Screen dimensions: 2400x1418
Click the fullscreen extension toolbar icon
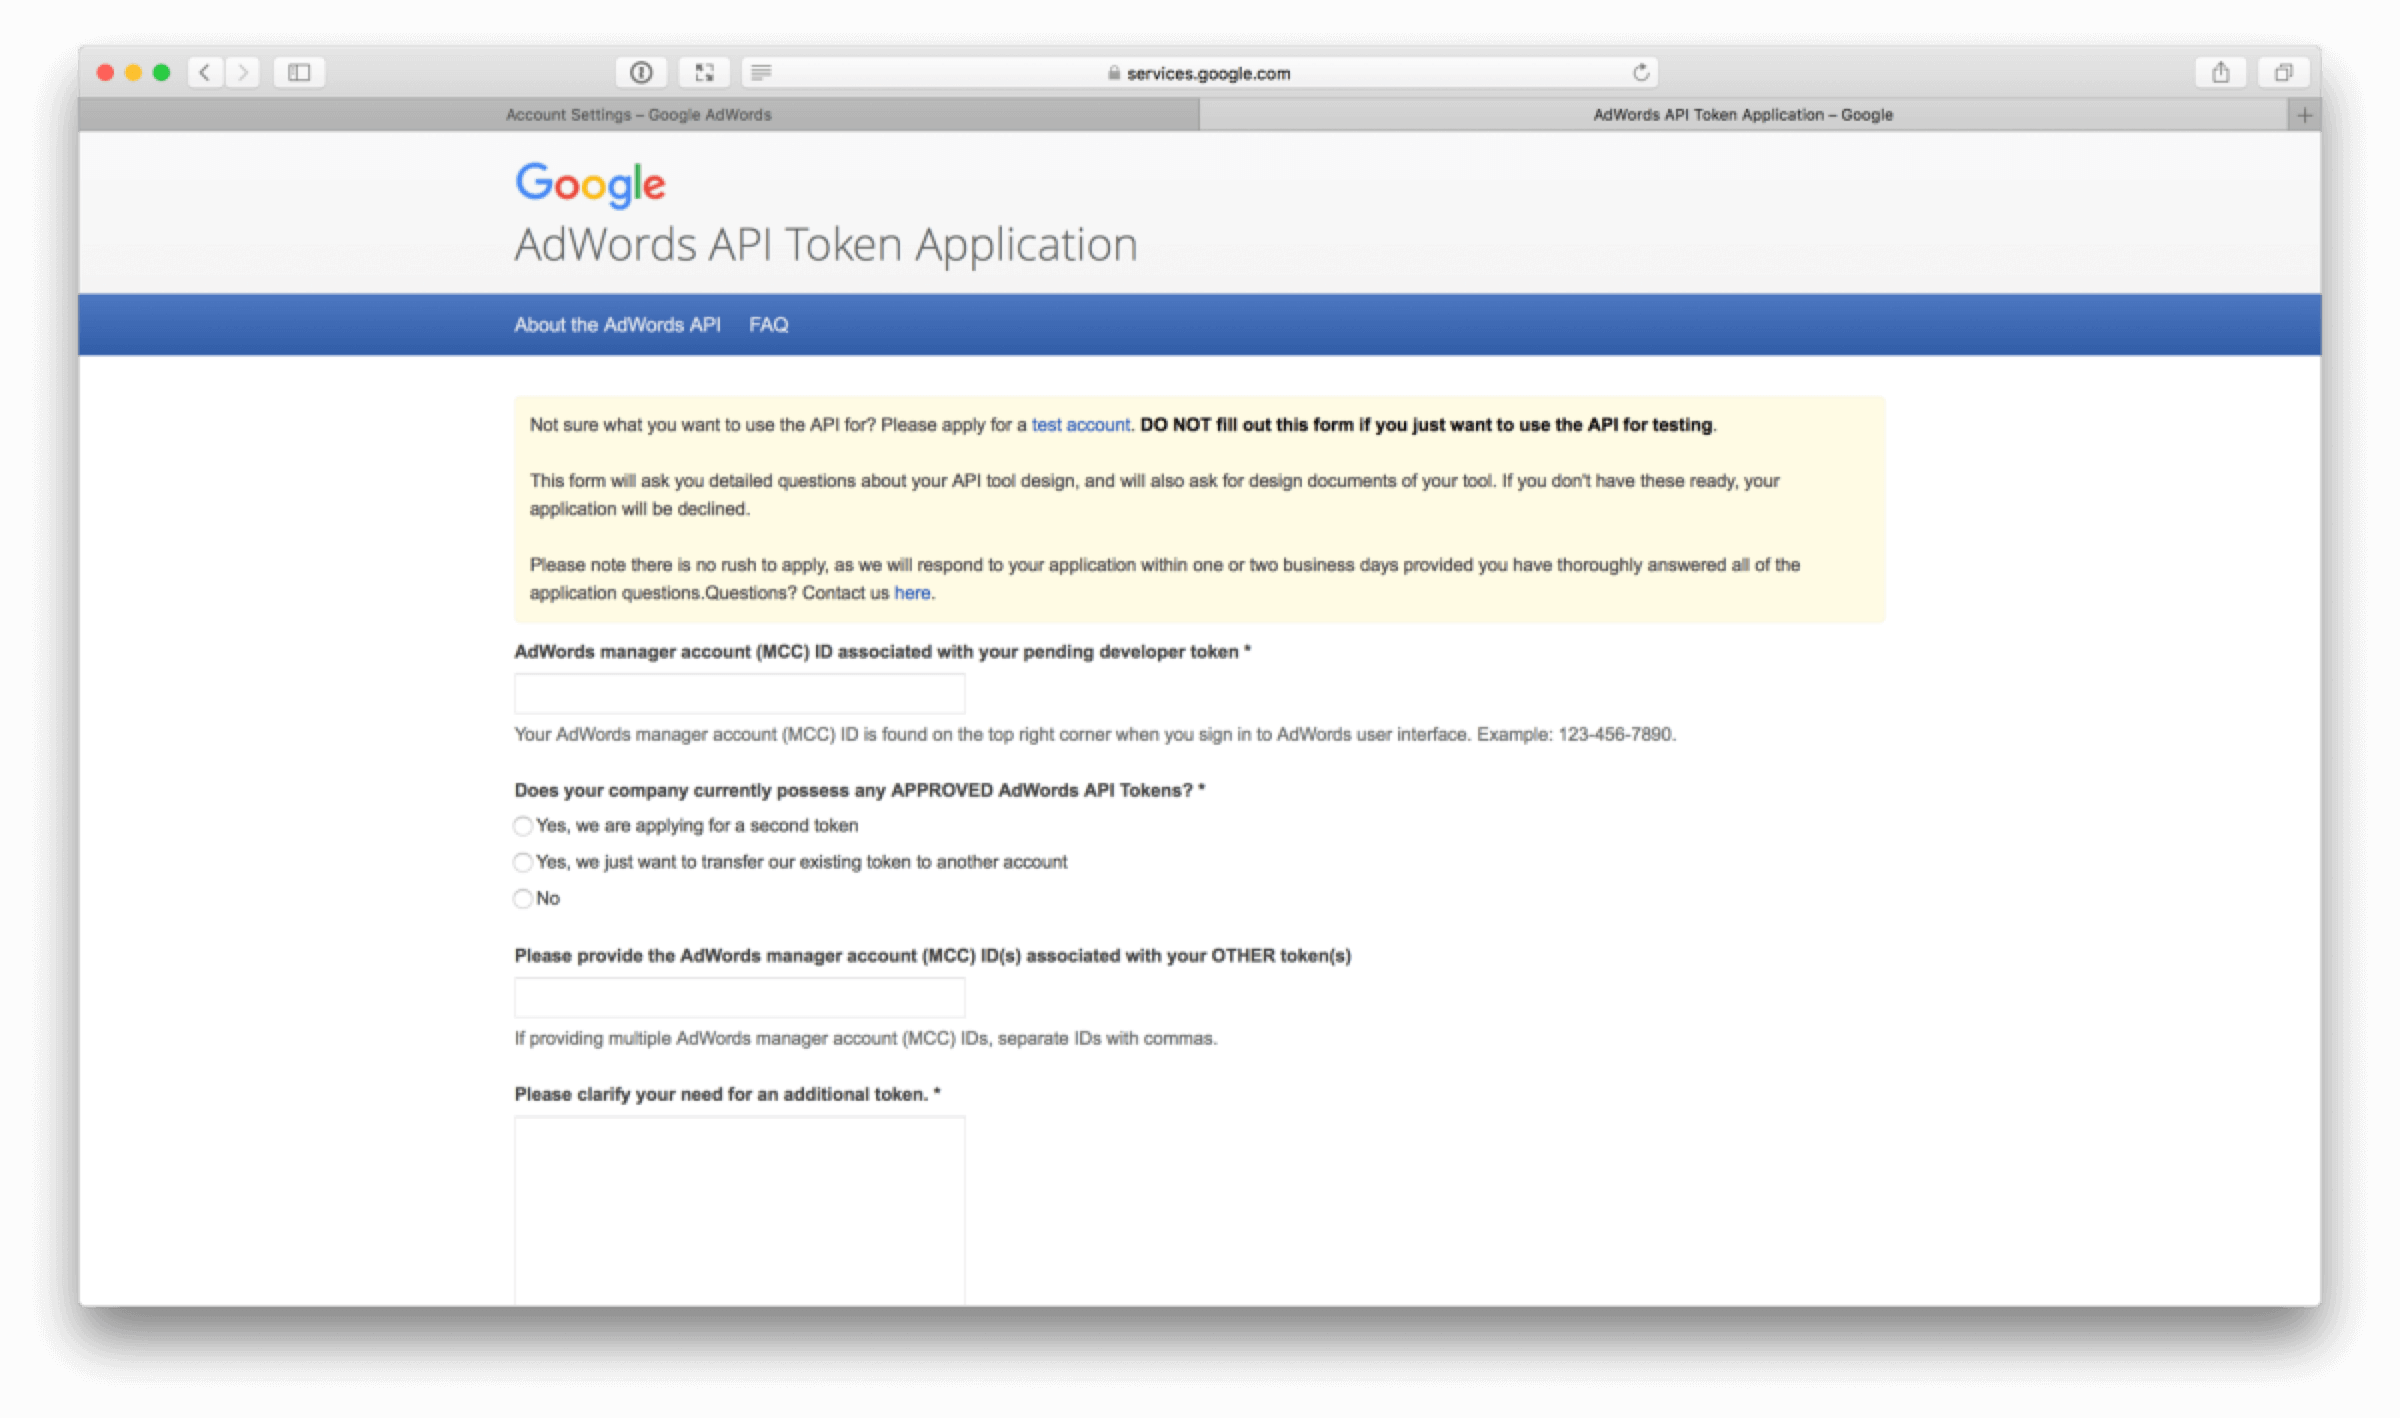(x=704, y=72)
